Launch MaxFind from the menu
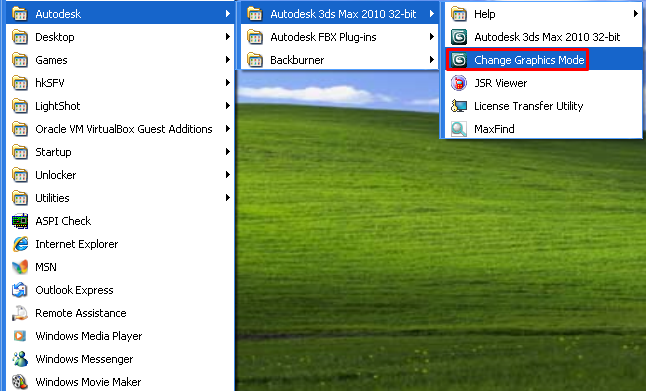 (x=543, y=129)
